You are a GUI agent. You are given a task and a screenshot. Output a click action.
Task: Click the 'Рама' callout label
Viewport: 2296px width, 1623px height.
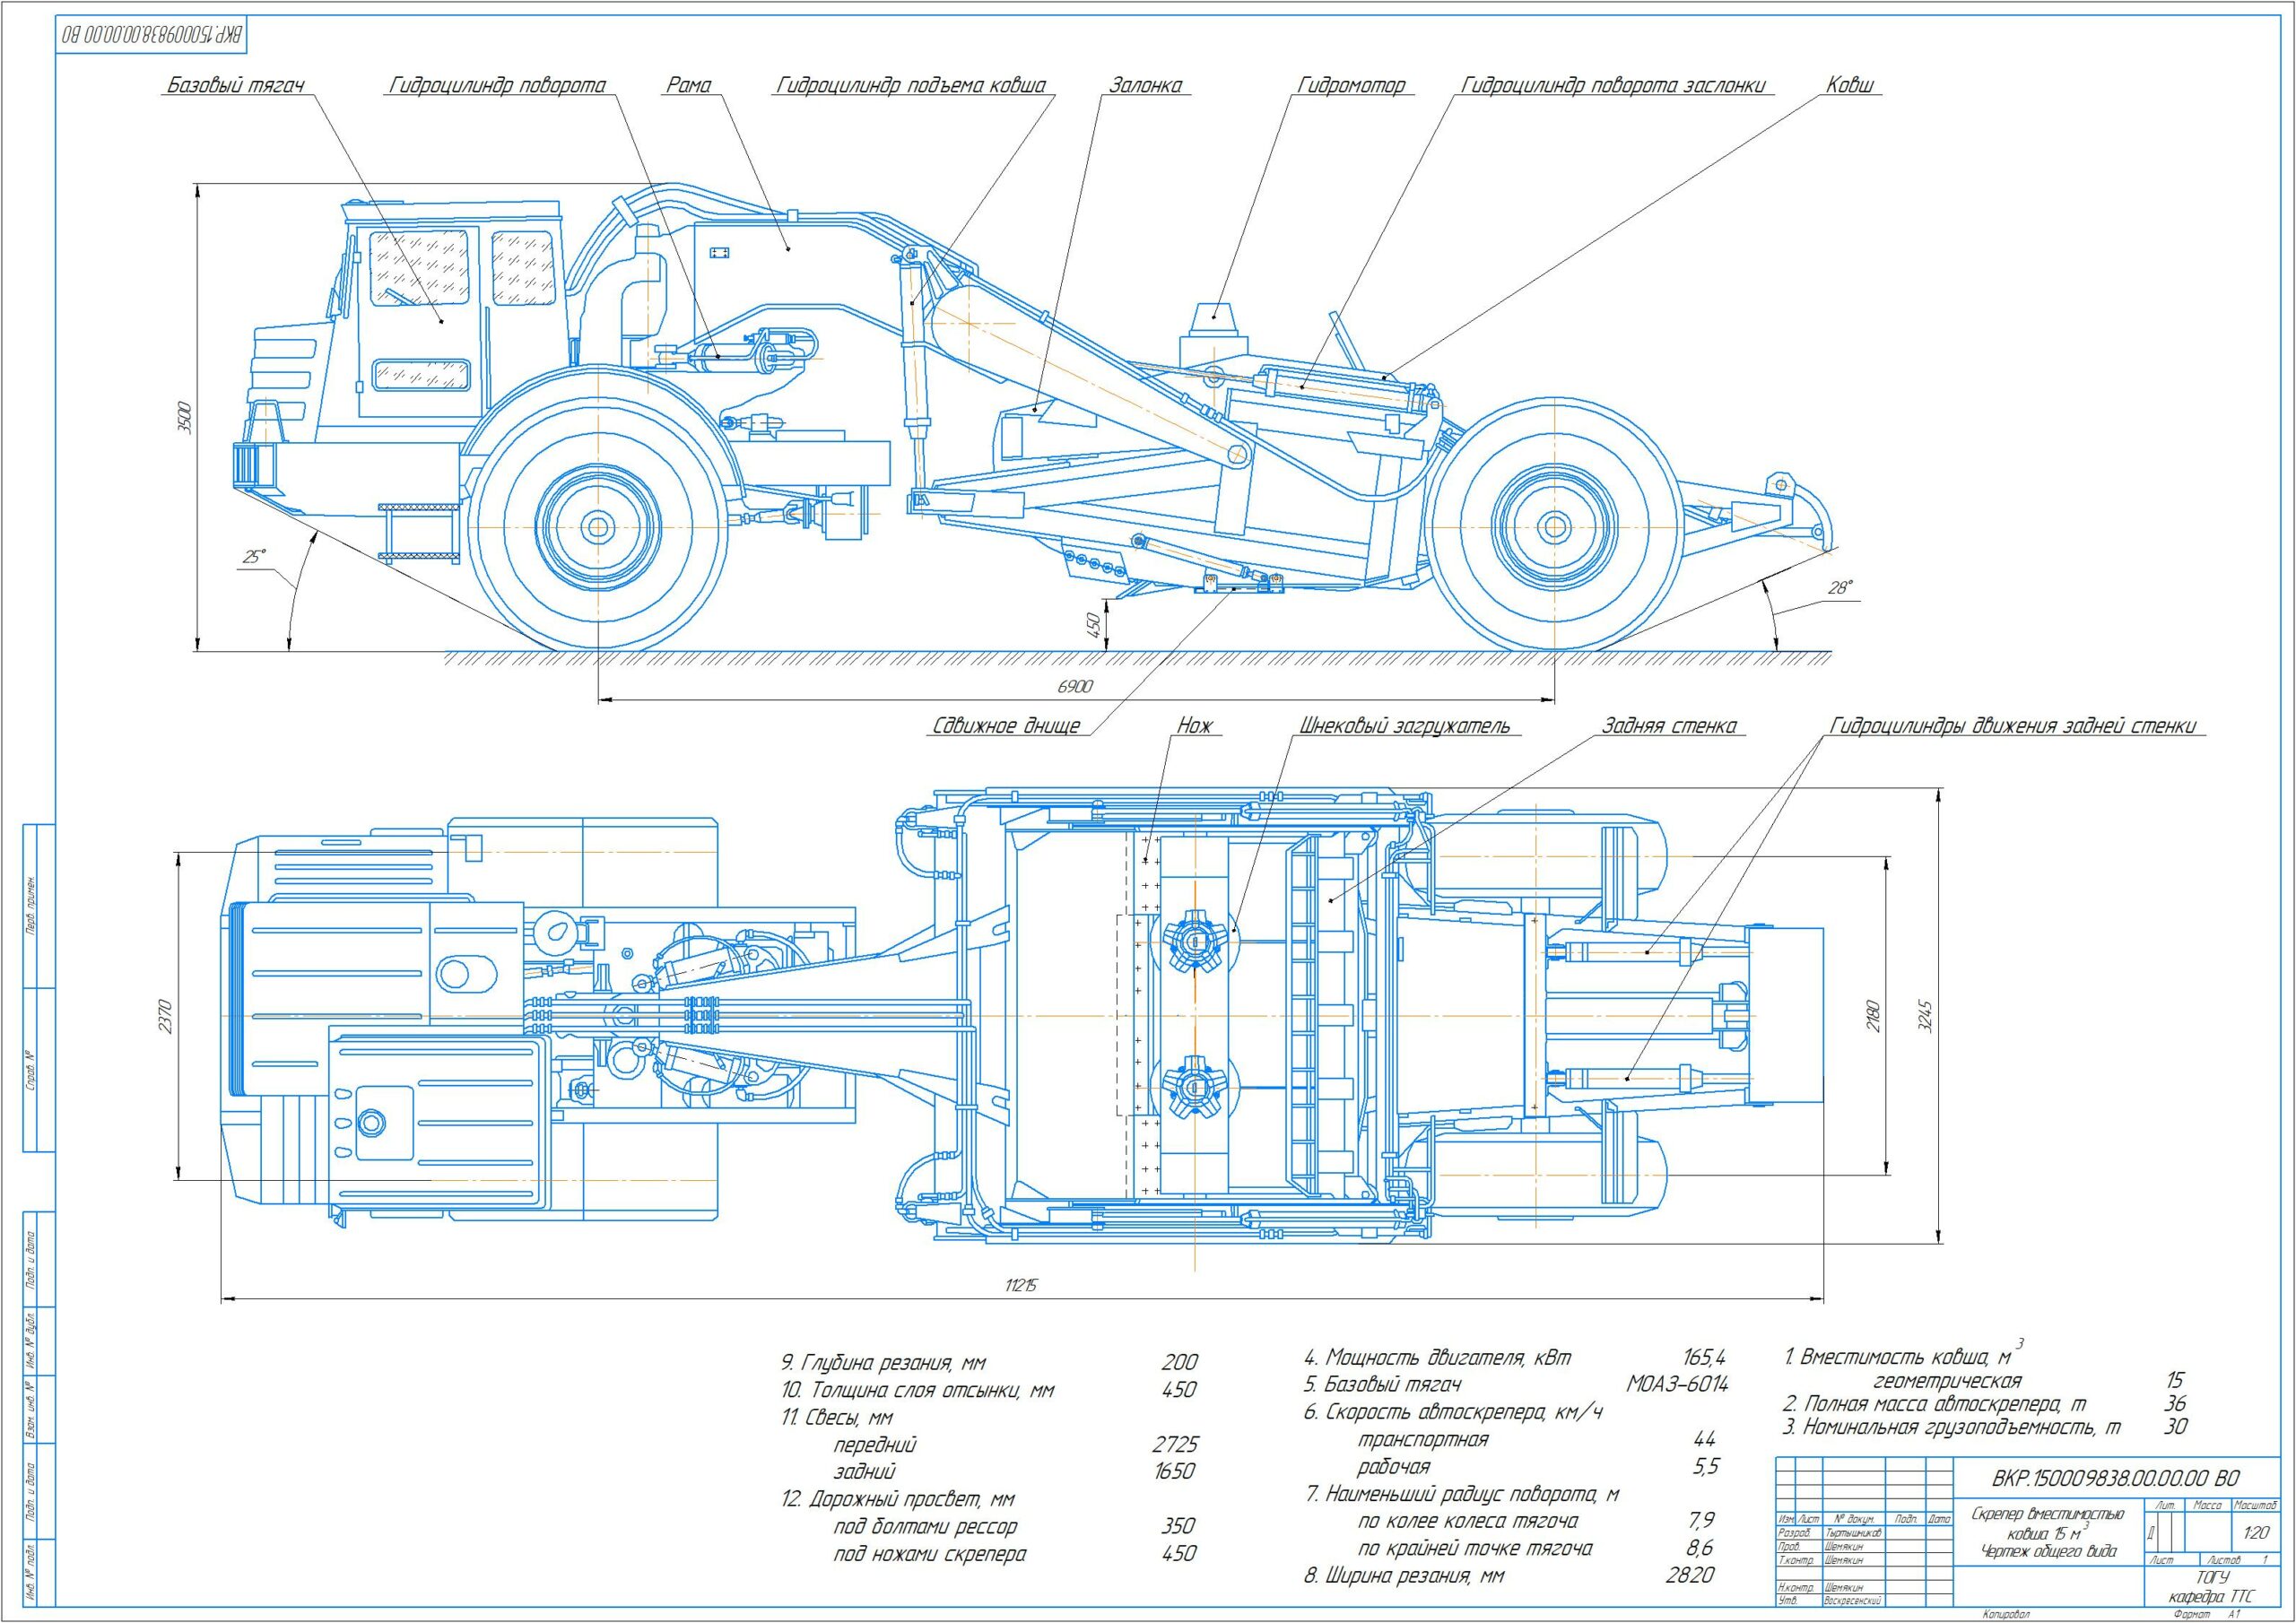point(688,86)
